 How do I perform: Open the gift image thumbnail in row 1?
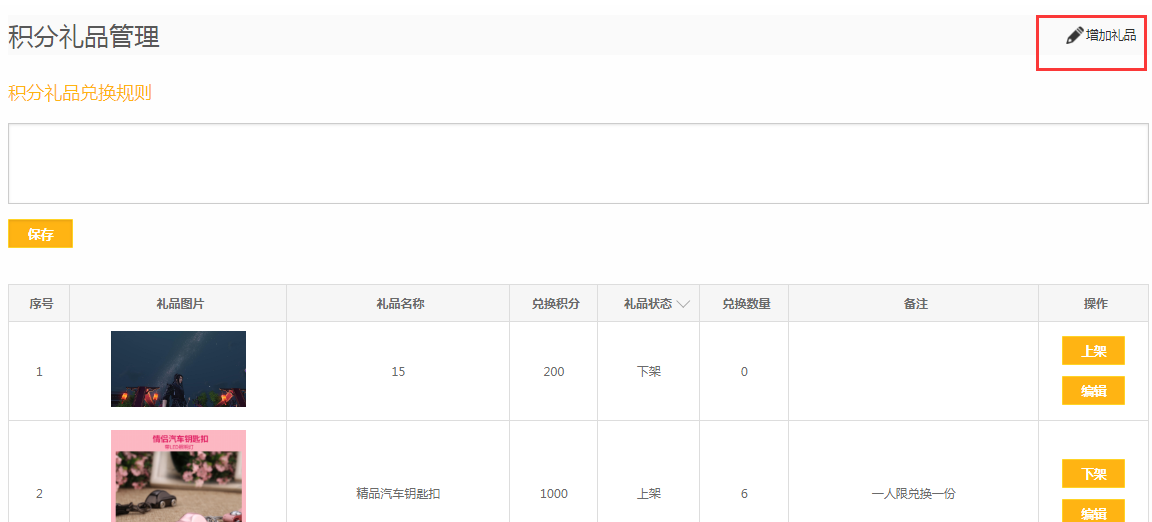pos(178,369)
